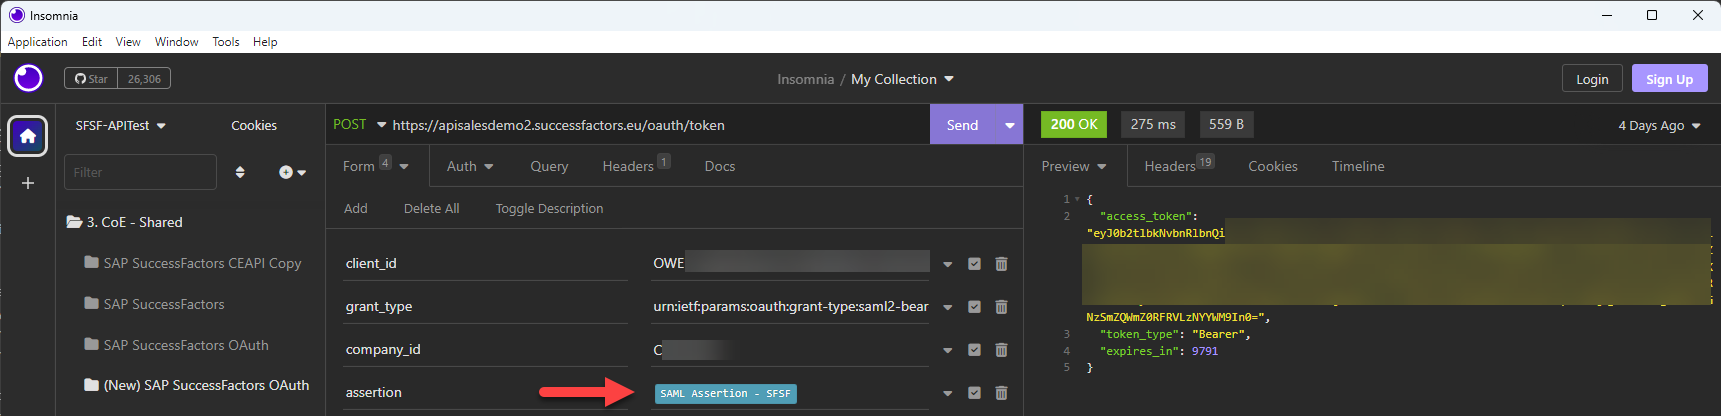Open the View menu
The image size is (1721, 416).
128,42
